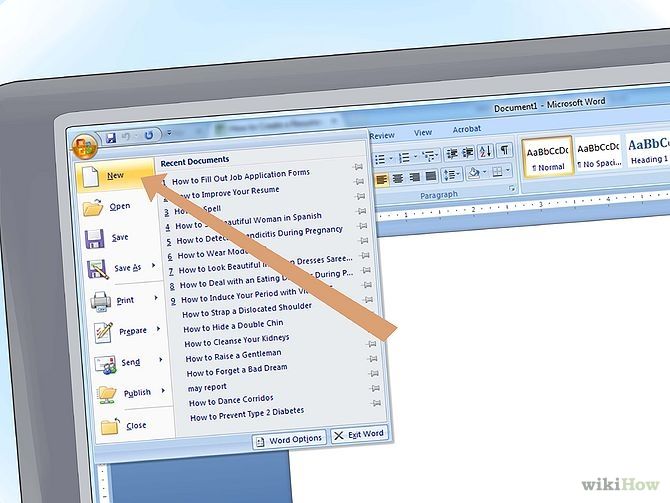670x503 pixels.
Task: Choose Open from the Office menu
Action: click(118, 207)
